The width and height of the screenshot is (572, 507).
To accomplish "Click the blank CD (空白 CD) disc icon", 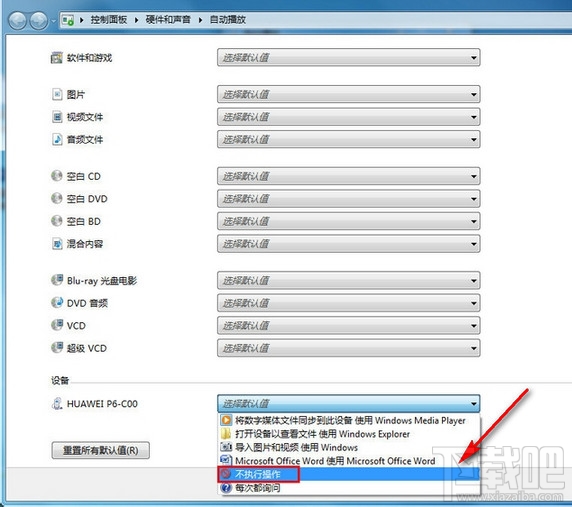I will pyautogui.click(x=57, y=176).
